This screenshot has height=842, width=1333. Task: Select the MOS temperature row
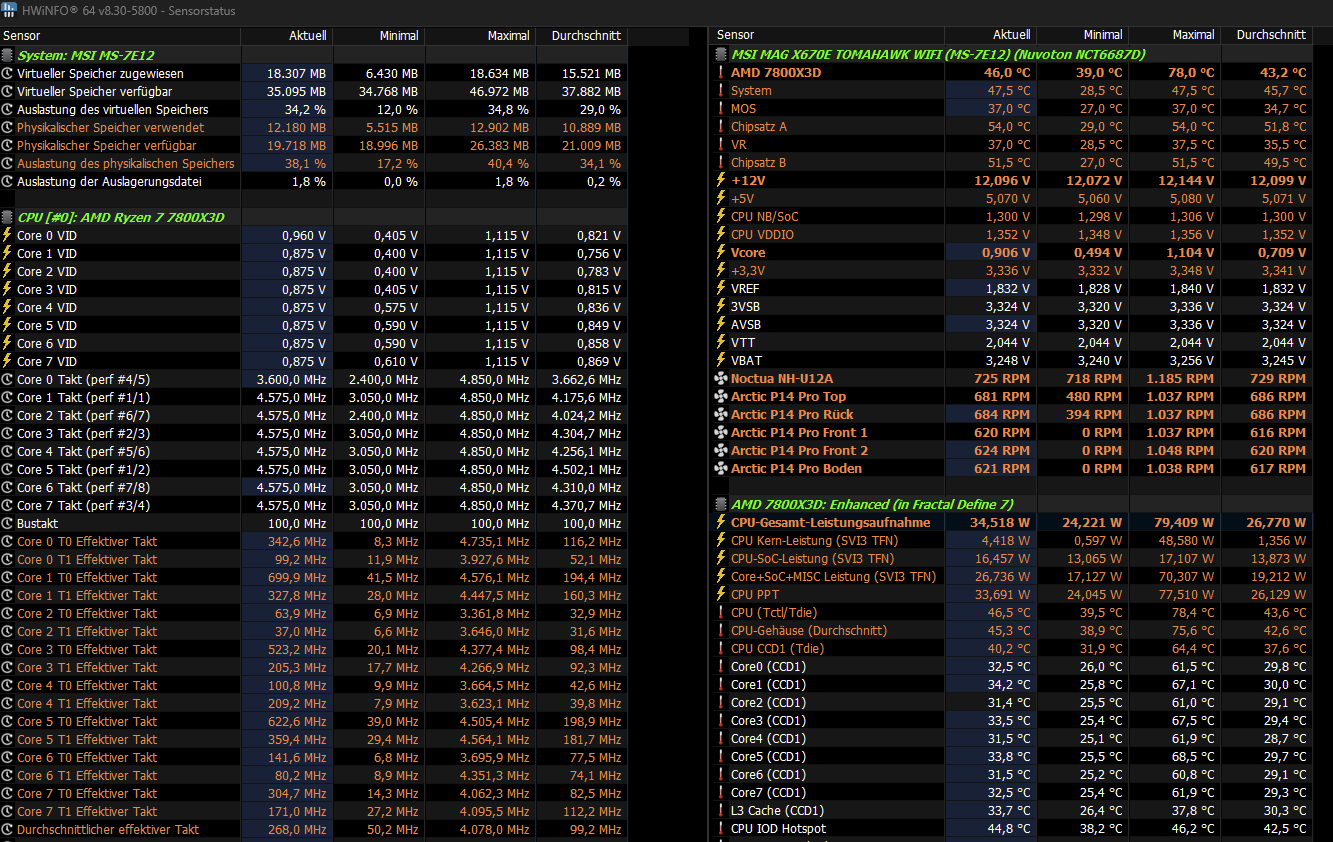click(1010, 109)
